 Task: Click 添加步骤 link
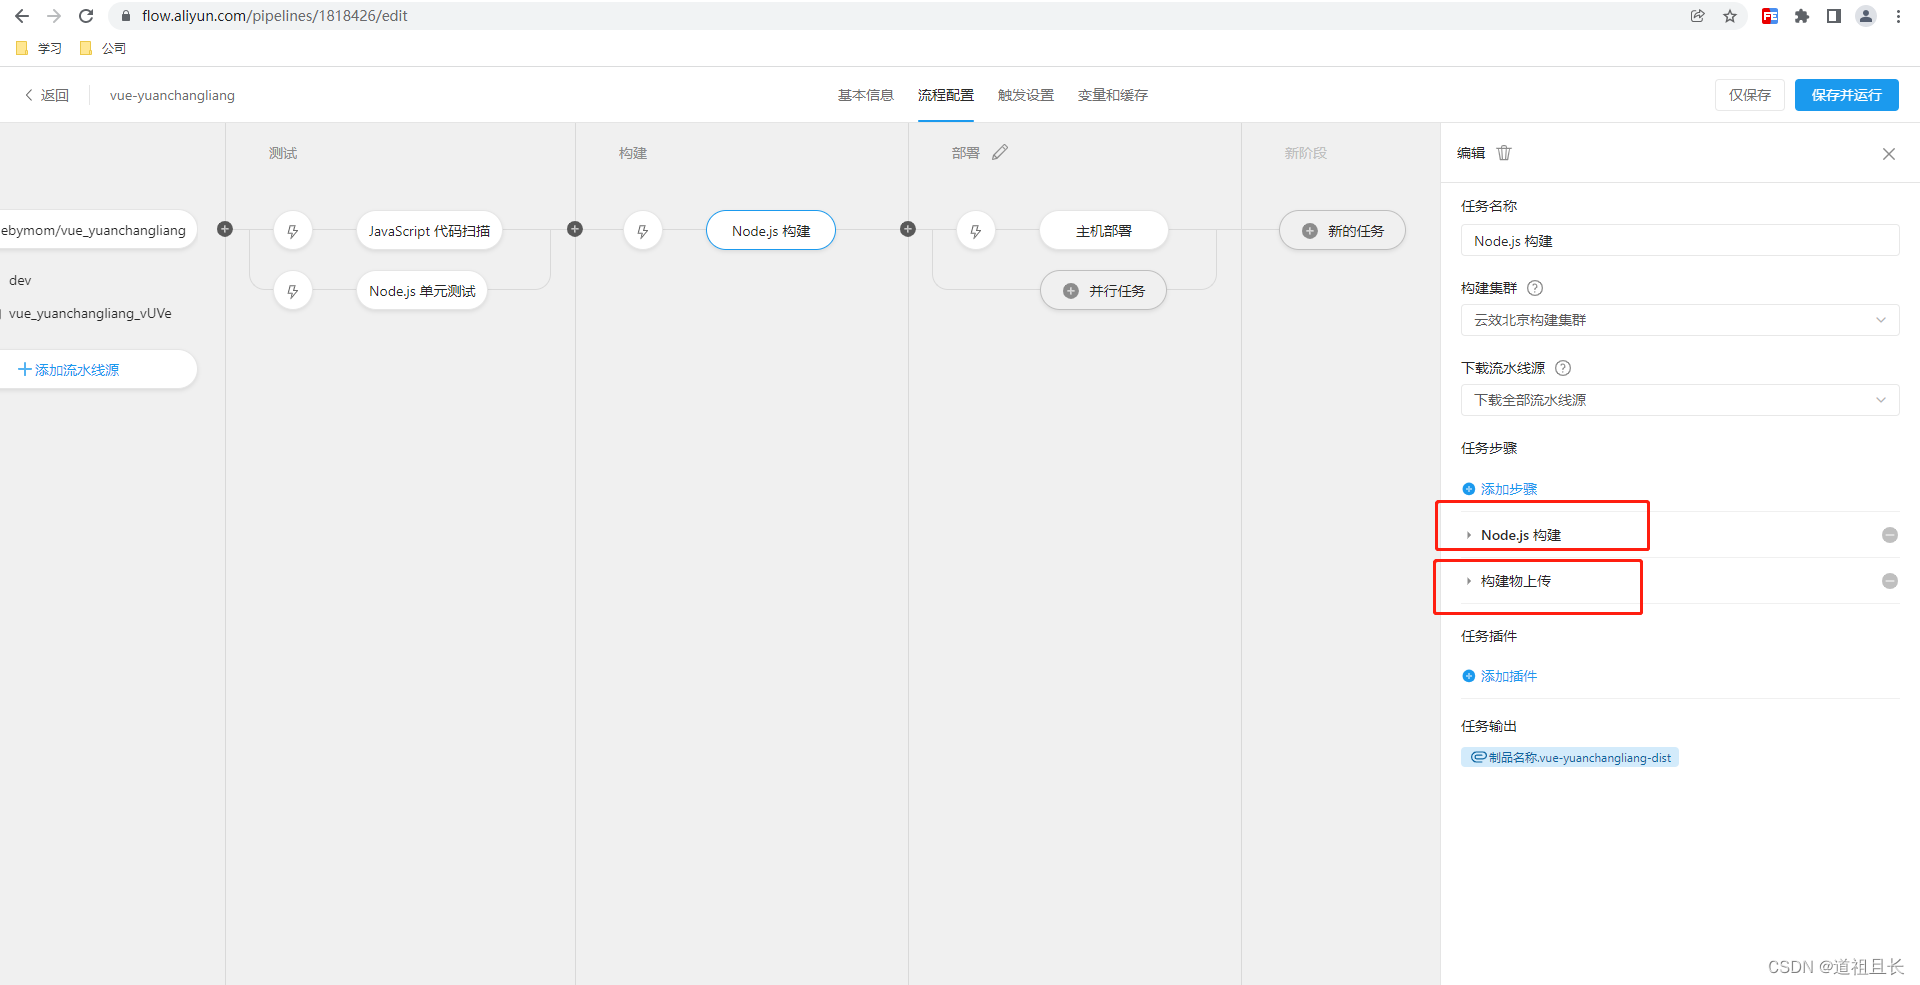coord(1500,489)
